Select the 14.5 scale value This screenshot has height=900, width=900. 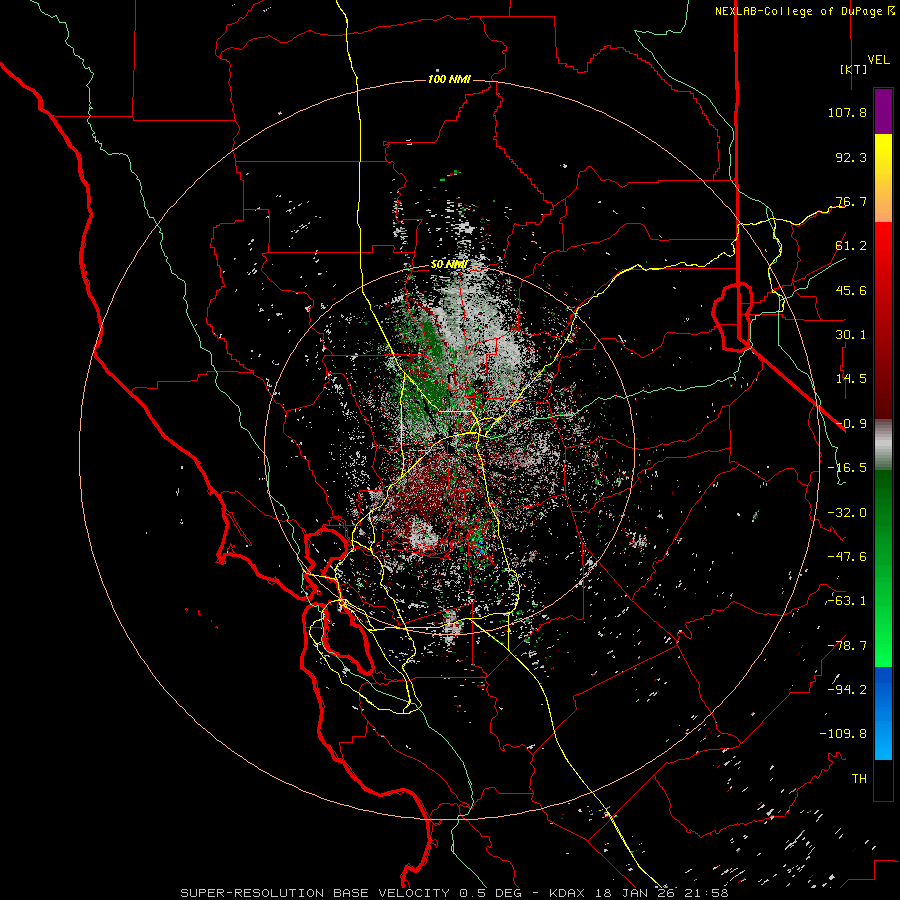click(x=851, y=379)
